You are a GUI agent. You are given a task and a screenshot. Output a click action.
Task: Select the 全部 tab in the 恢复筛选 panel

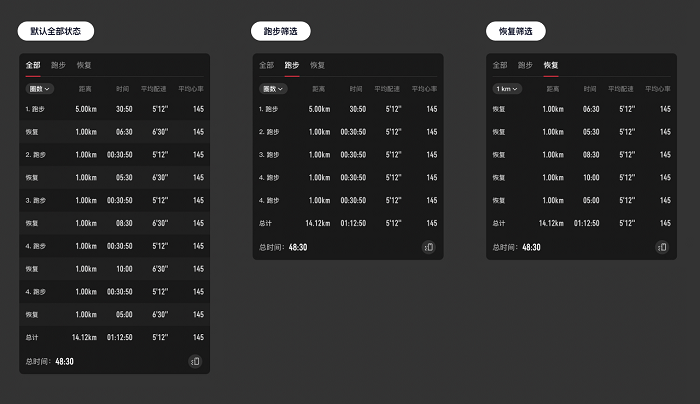500,65
